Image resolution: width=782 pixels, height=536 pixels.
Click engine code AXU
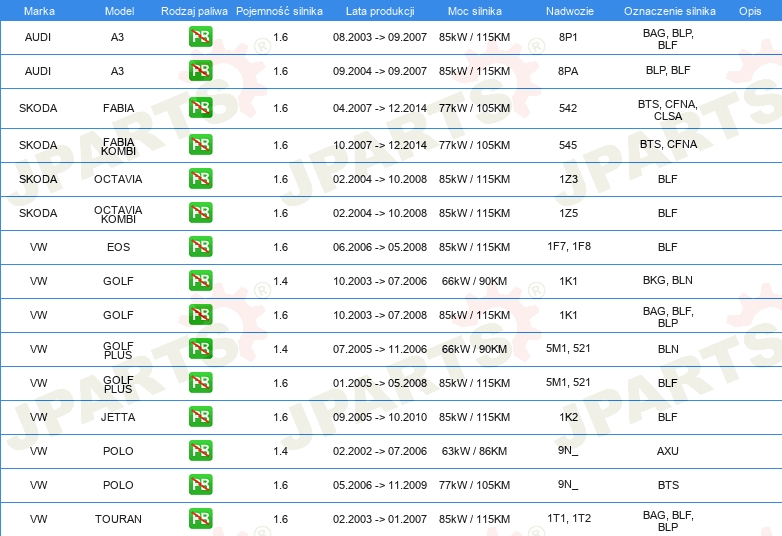668,451
